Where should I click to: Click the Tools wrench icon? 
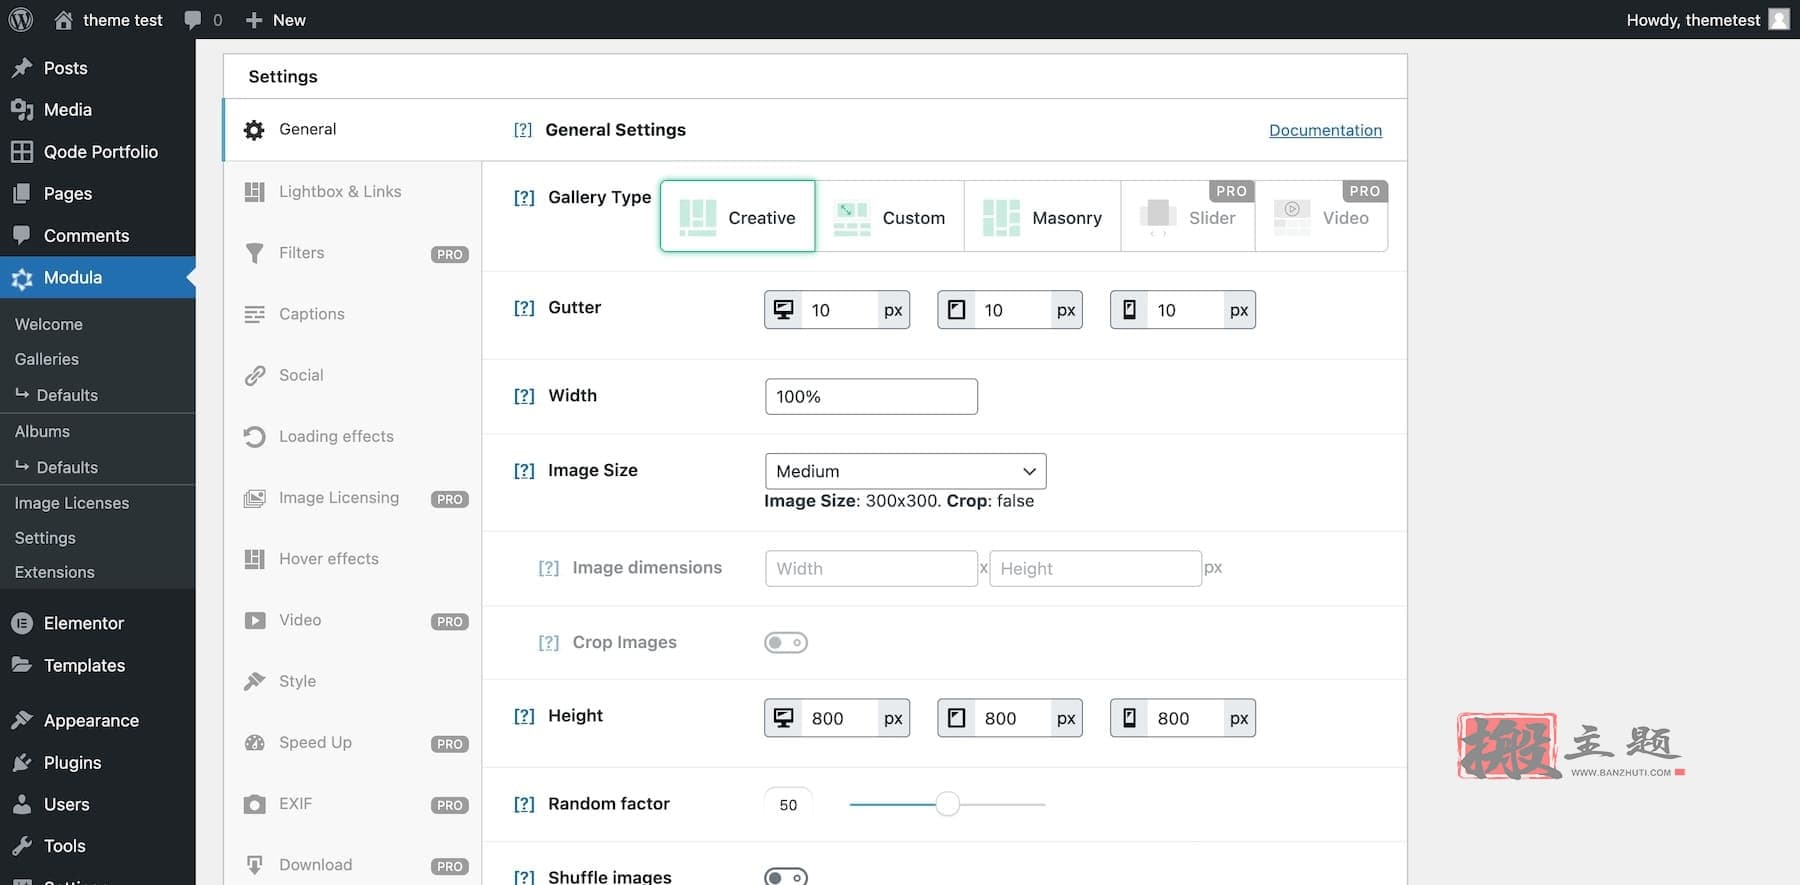click(22, 846)
